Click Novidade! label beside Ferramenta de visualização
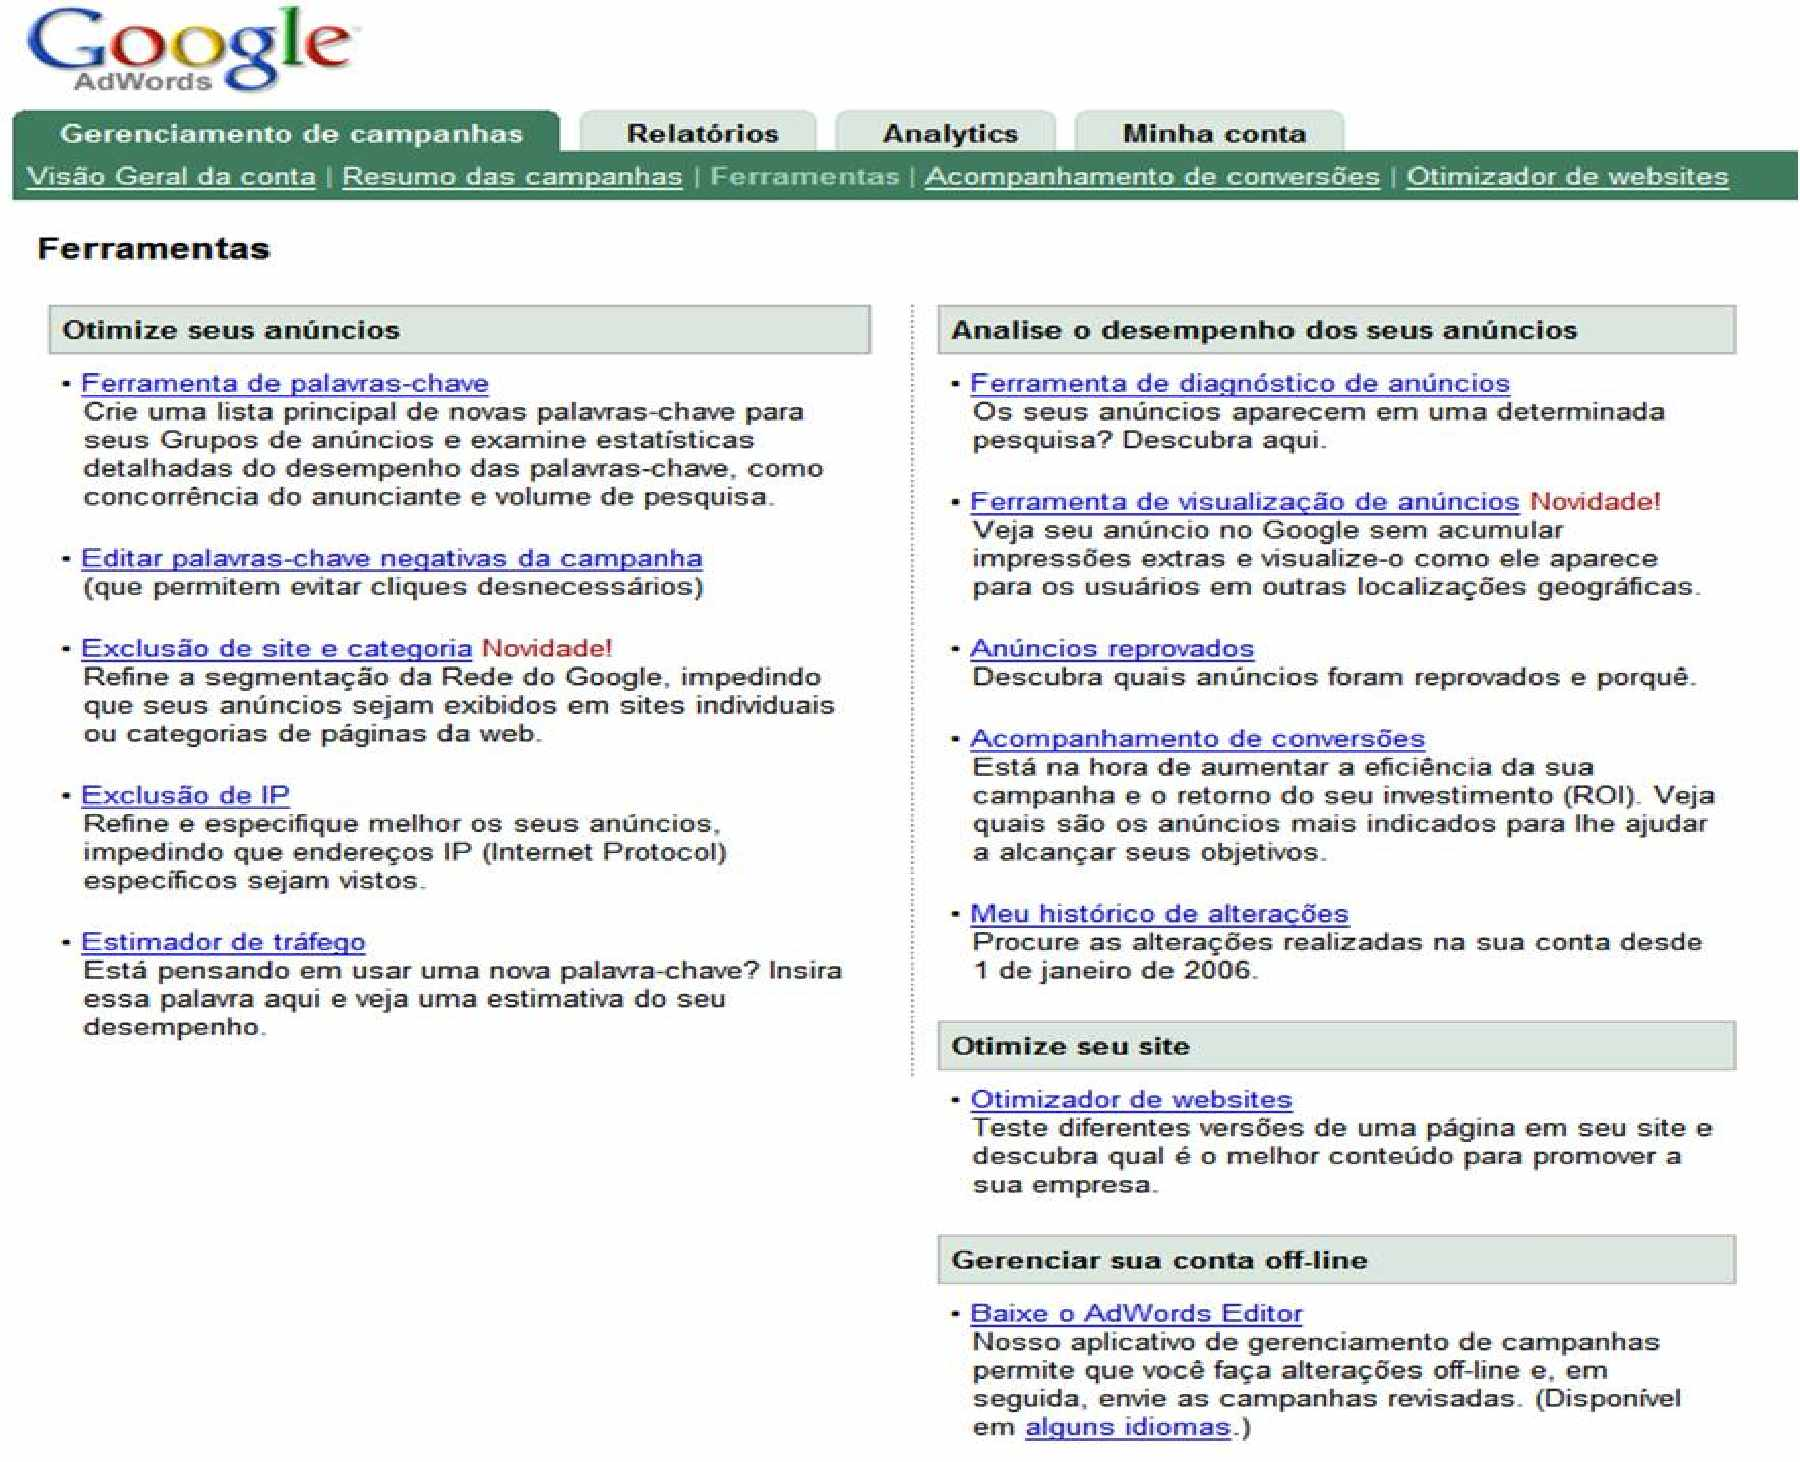This screenshot has width=1800, height=1462. tap(1595, 501)
